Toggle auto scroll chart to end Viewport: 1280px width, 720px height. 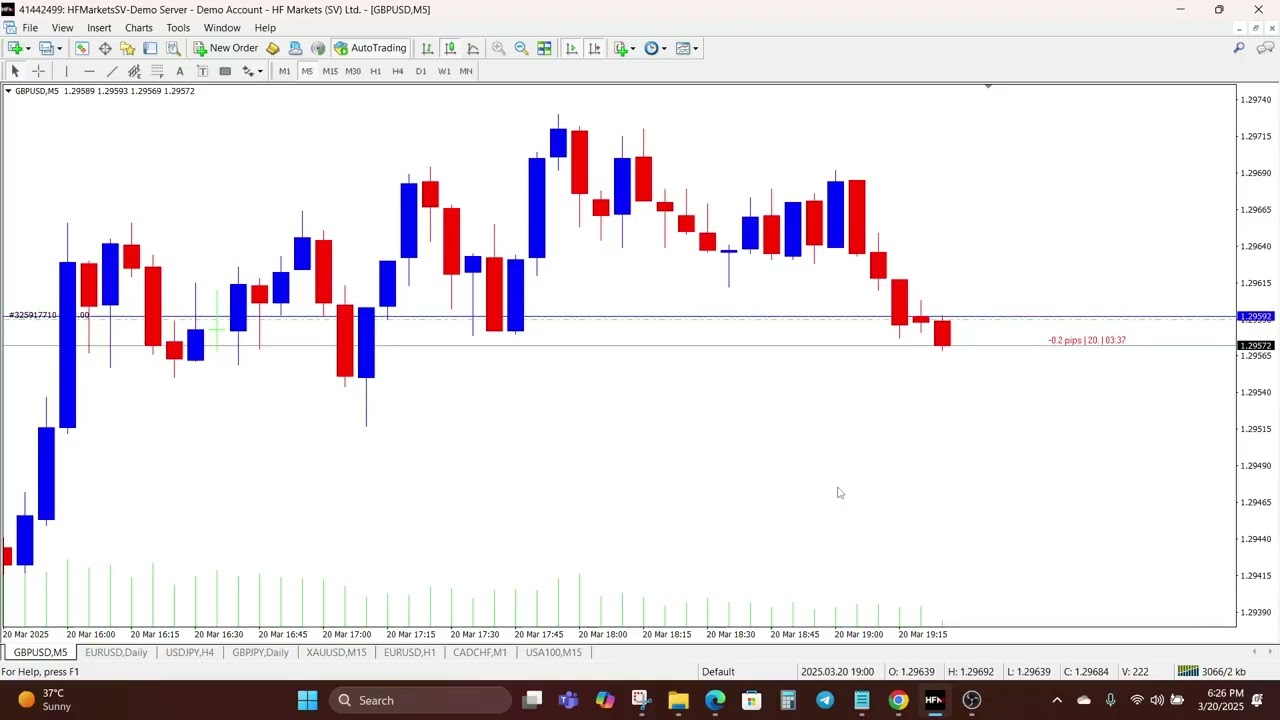[x=571, y=48]
